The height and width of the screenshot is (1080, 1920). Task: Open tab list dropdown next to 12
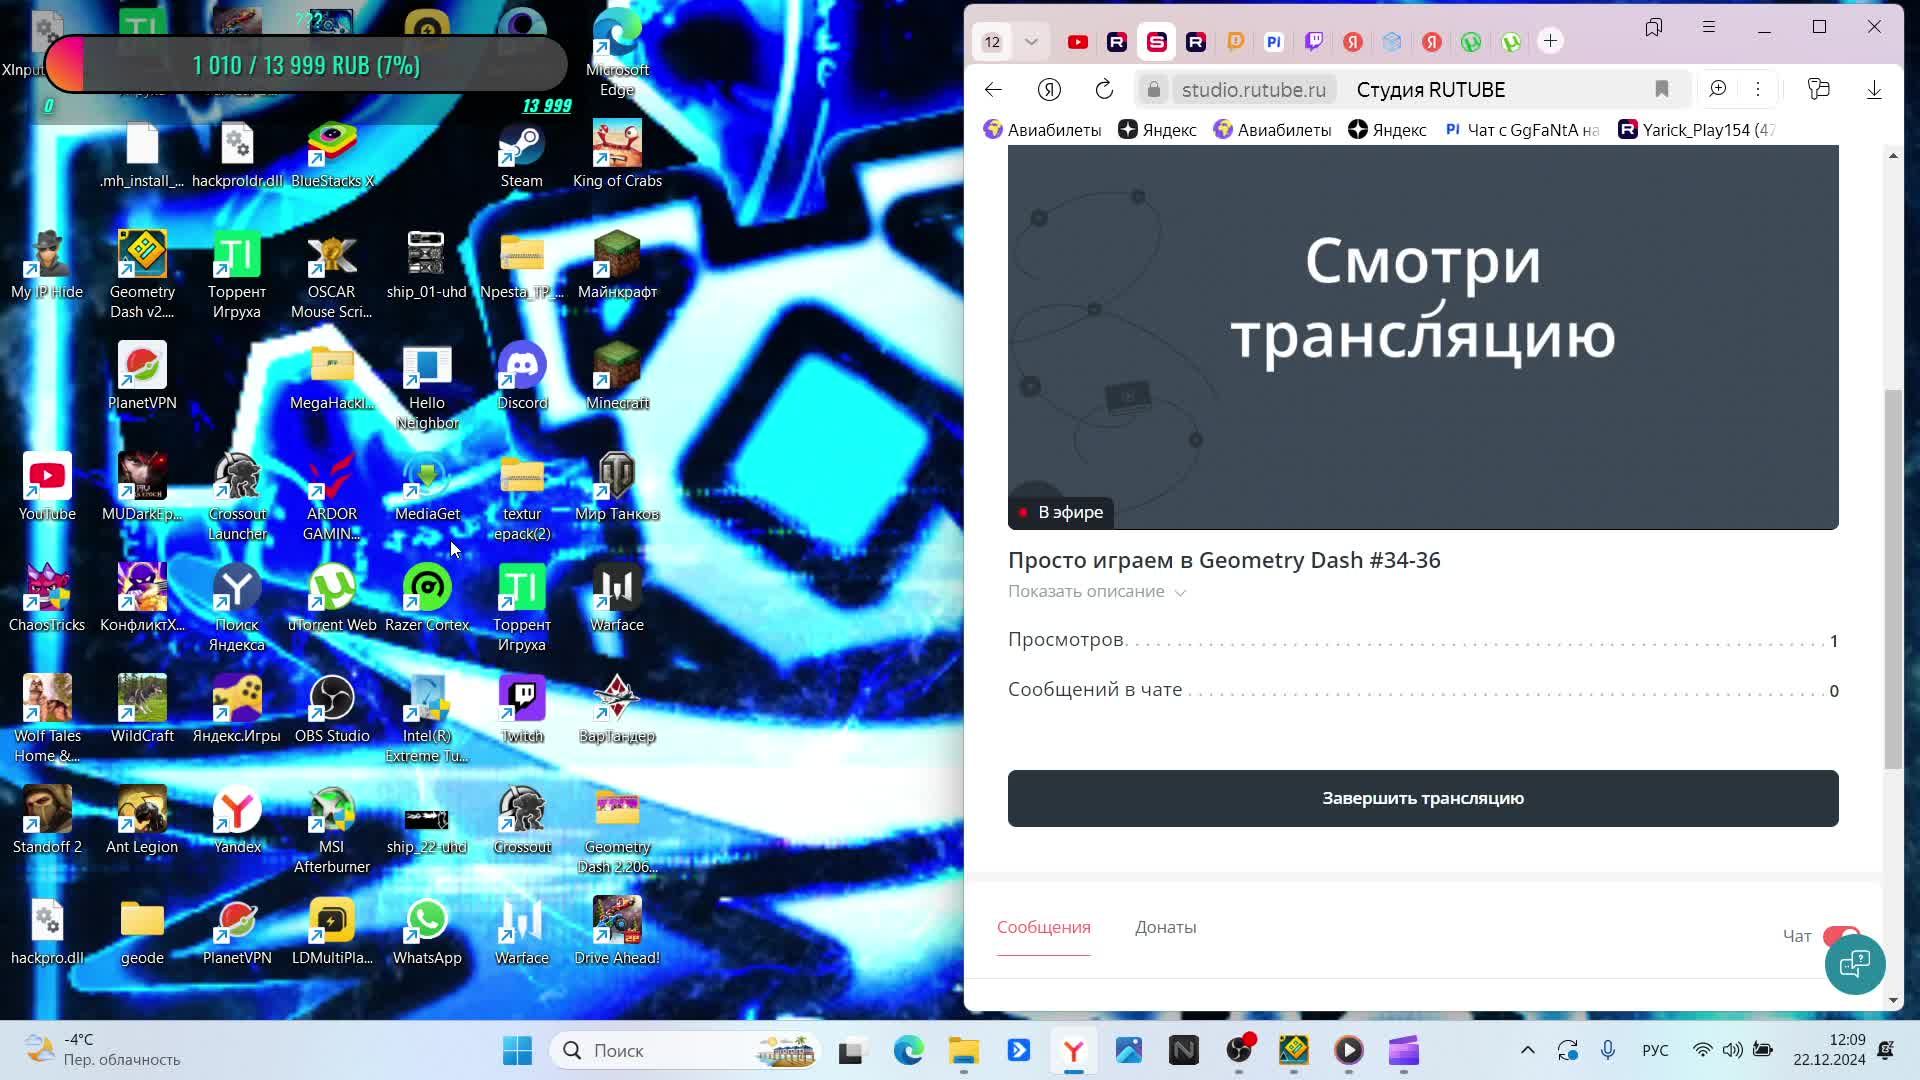1031,41
